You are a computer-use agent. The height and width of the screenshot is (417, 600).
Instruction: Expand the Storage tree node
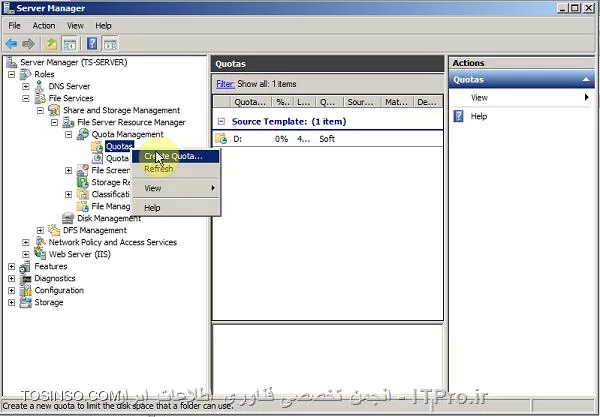[12, 302]
